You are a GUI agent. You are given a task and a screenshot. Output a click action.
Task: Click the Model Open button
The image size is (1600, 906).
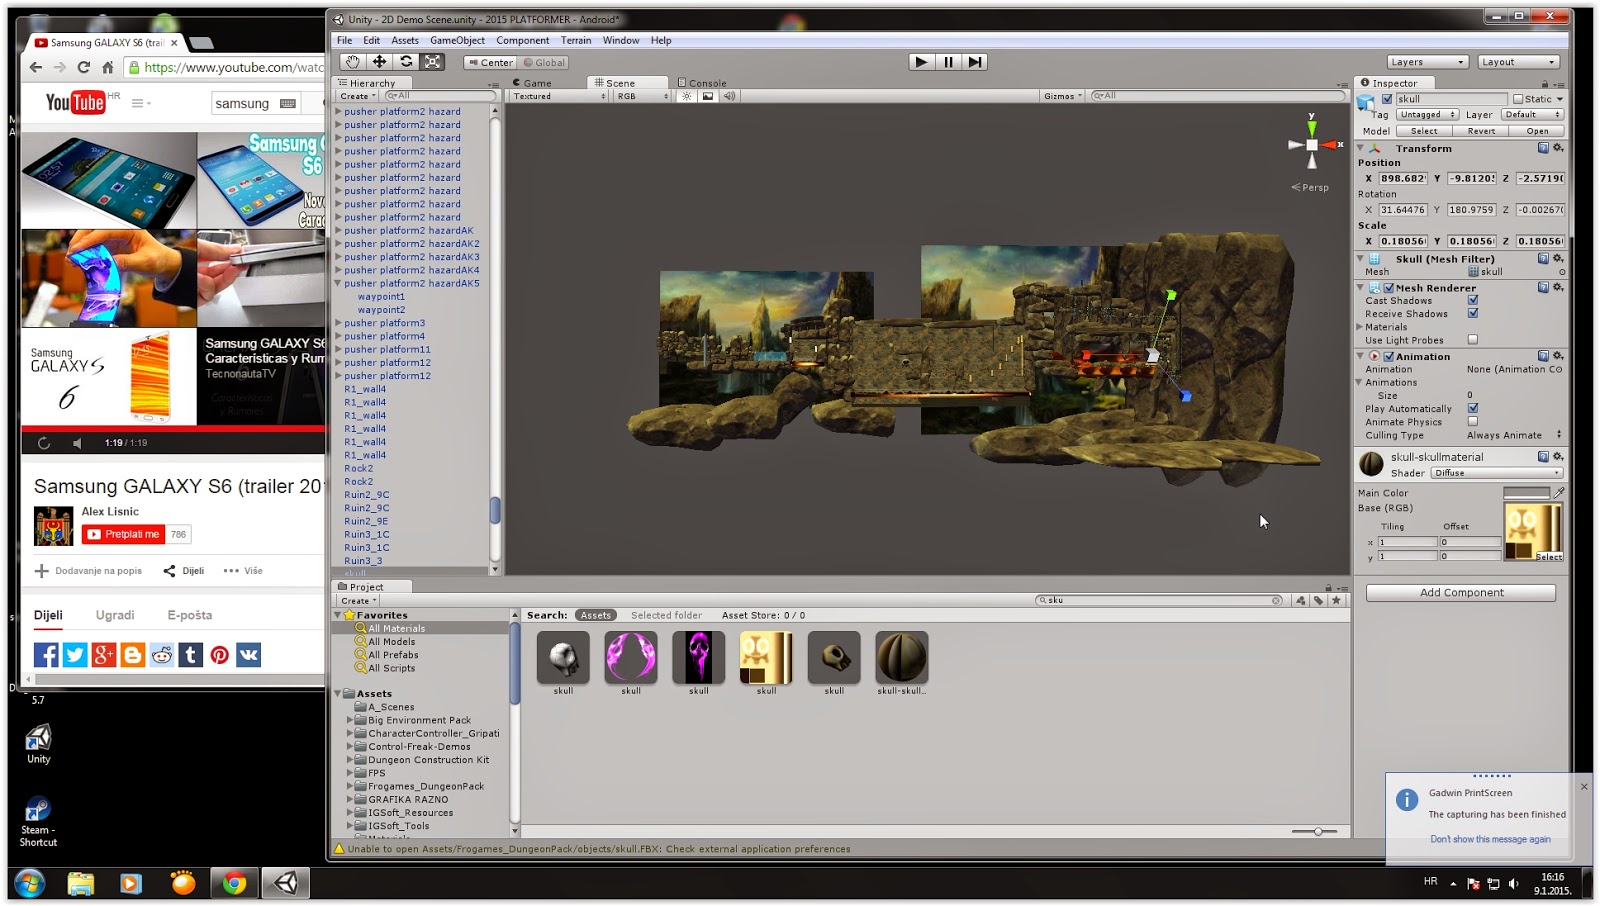[1537, 131]
